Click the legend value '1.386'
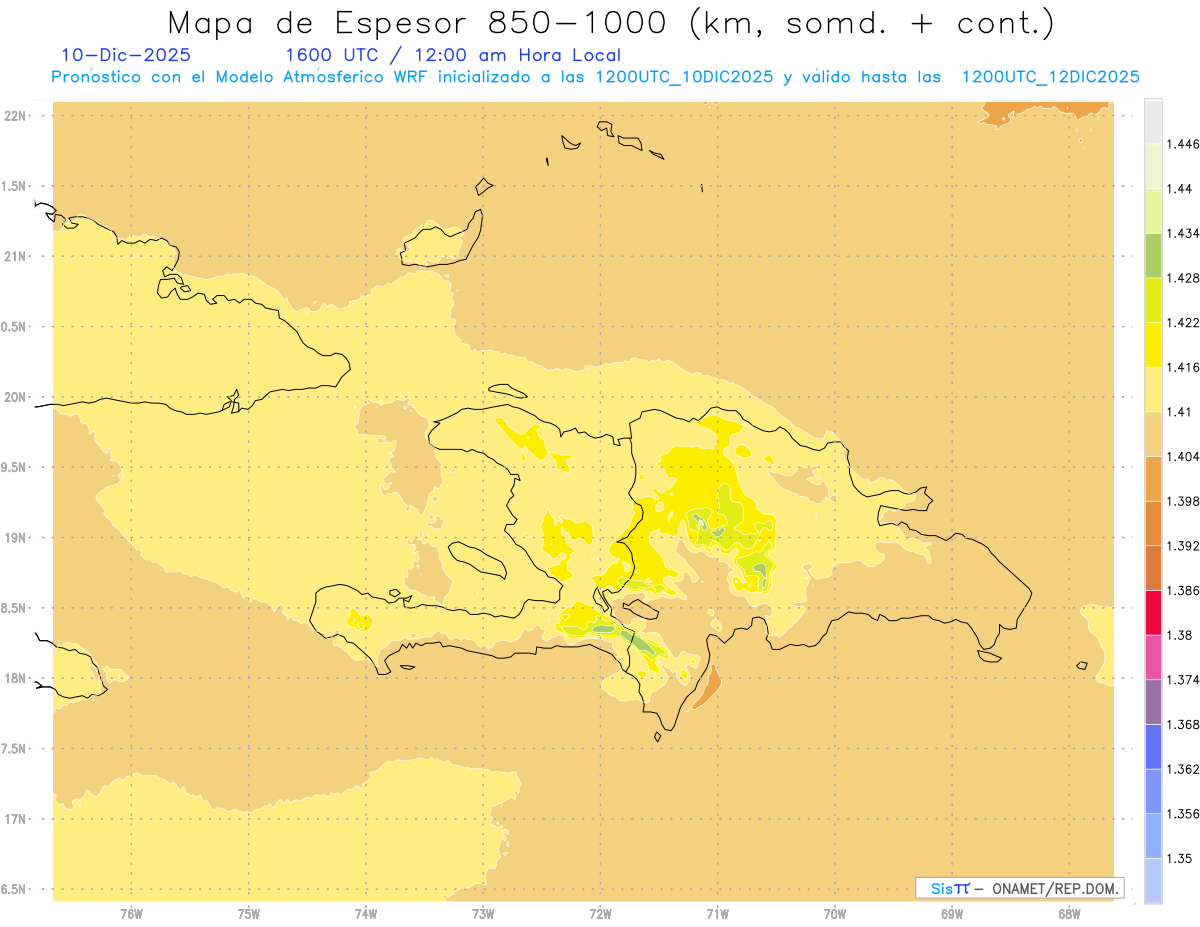1200x927 pixels. pyautogui.click(x=1184, y=590)
